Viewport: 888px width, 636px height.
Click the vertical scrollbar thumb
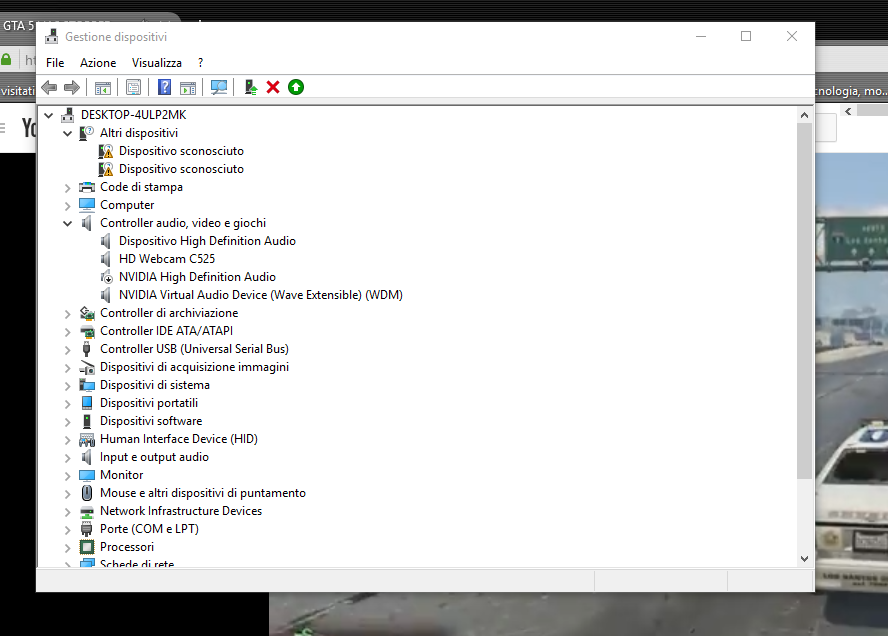click(804, 301)
